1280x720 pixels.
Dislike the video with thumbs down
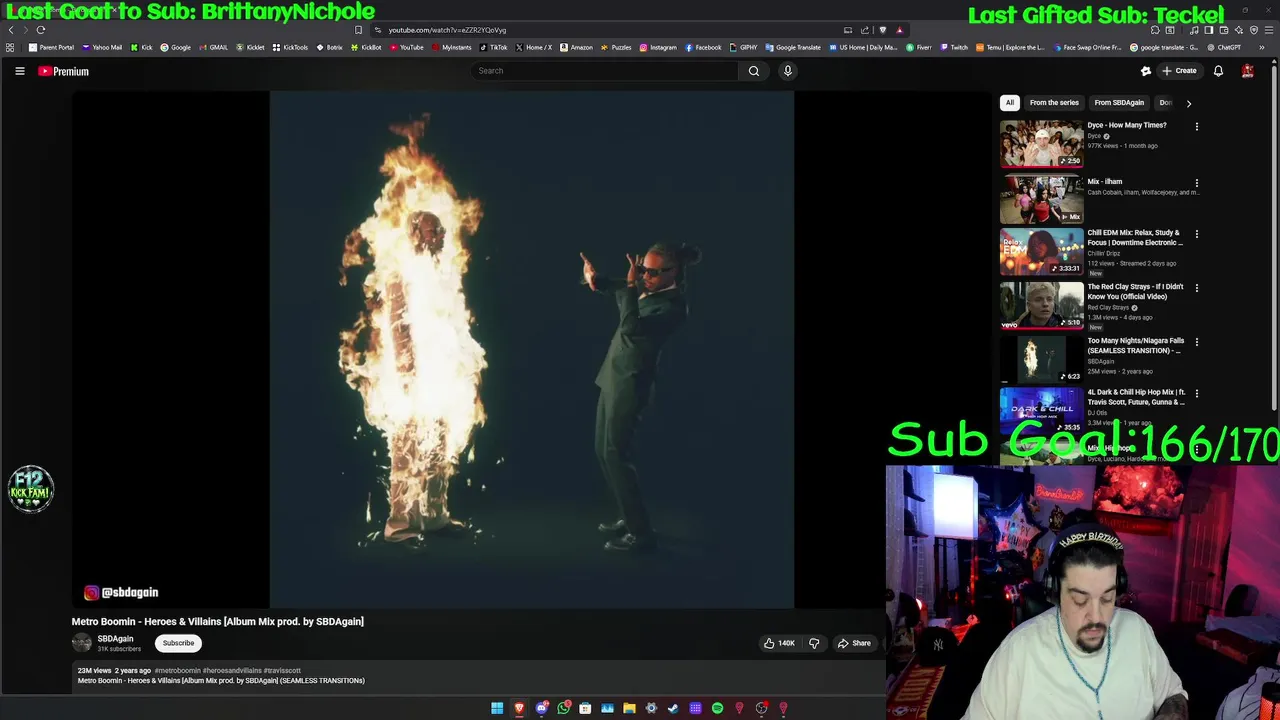(814, 643)
